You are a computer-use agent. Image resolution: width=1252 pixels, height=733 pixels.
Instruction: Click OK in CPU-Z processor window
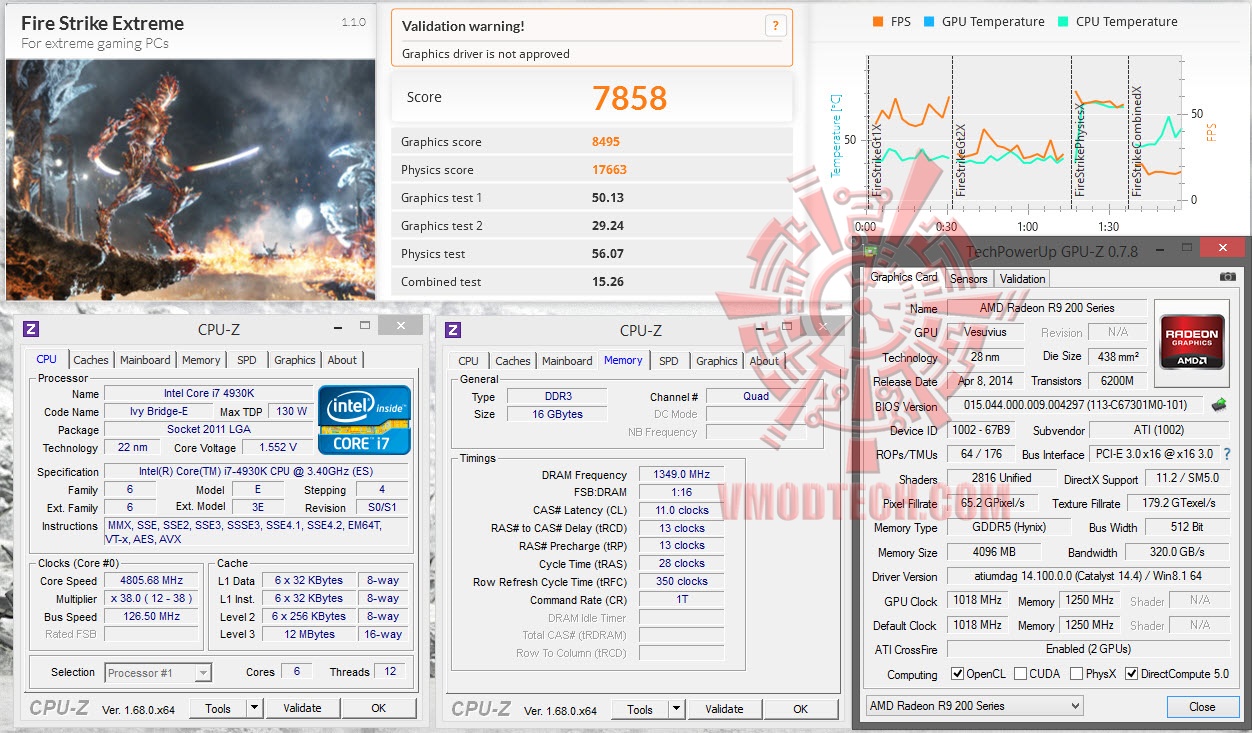click(x=379, y=708)
